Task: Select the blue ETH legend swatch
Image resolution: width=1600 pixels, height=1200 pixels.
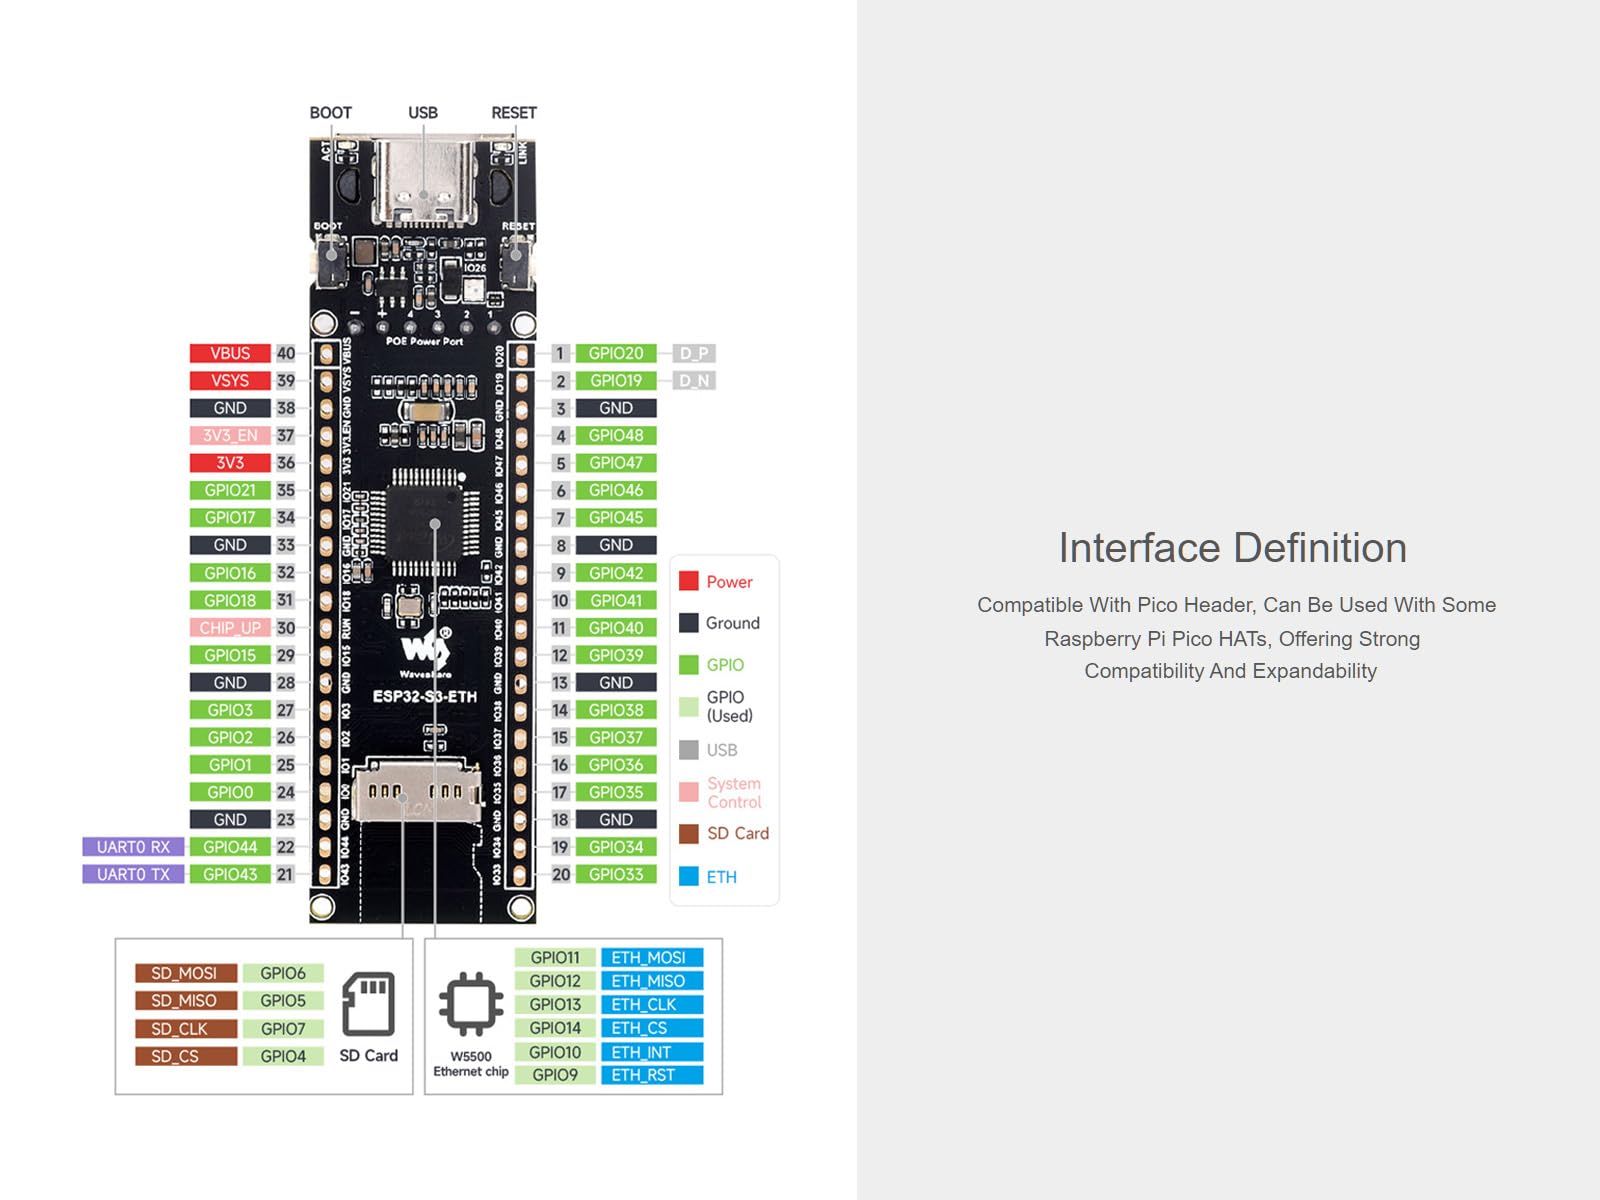Action: (x=689, y=876)
